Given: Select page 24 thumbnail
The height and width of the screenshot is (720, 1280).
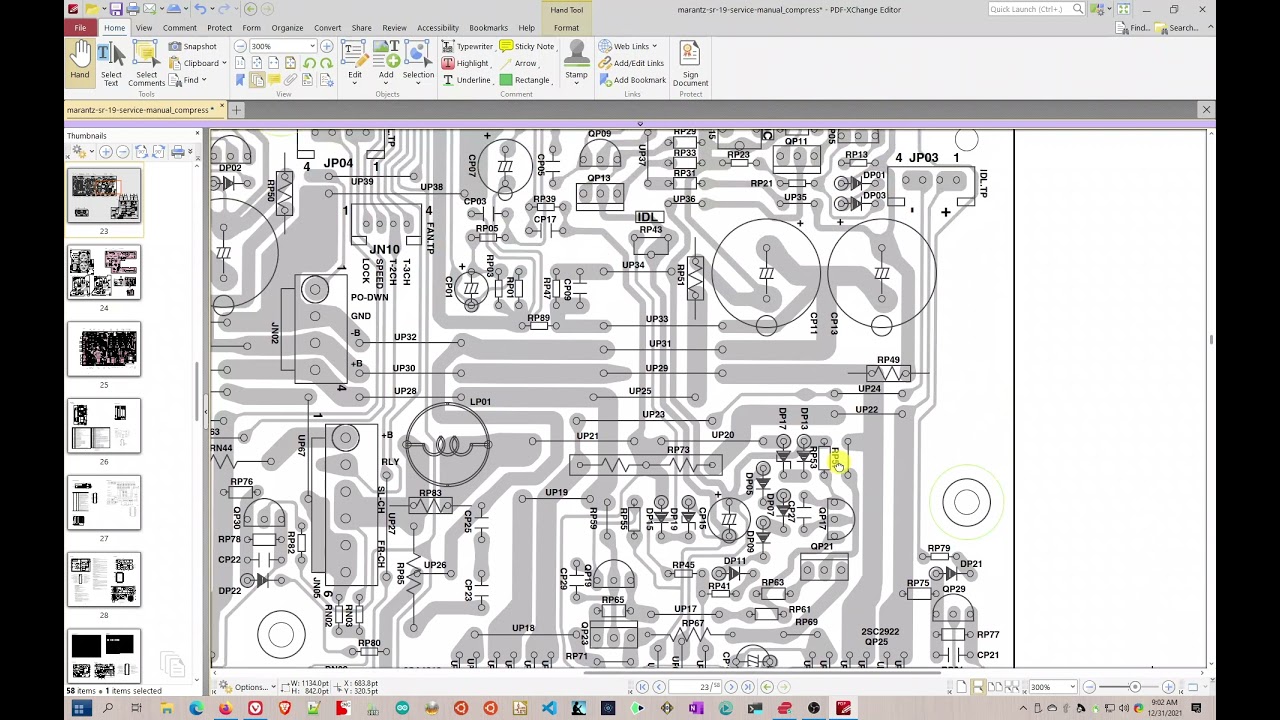Looking at the screenshot, I should point(104,275).
